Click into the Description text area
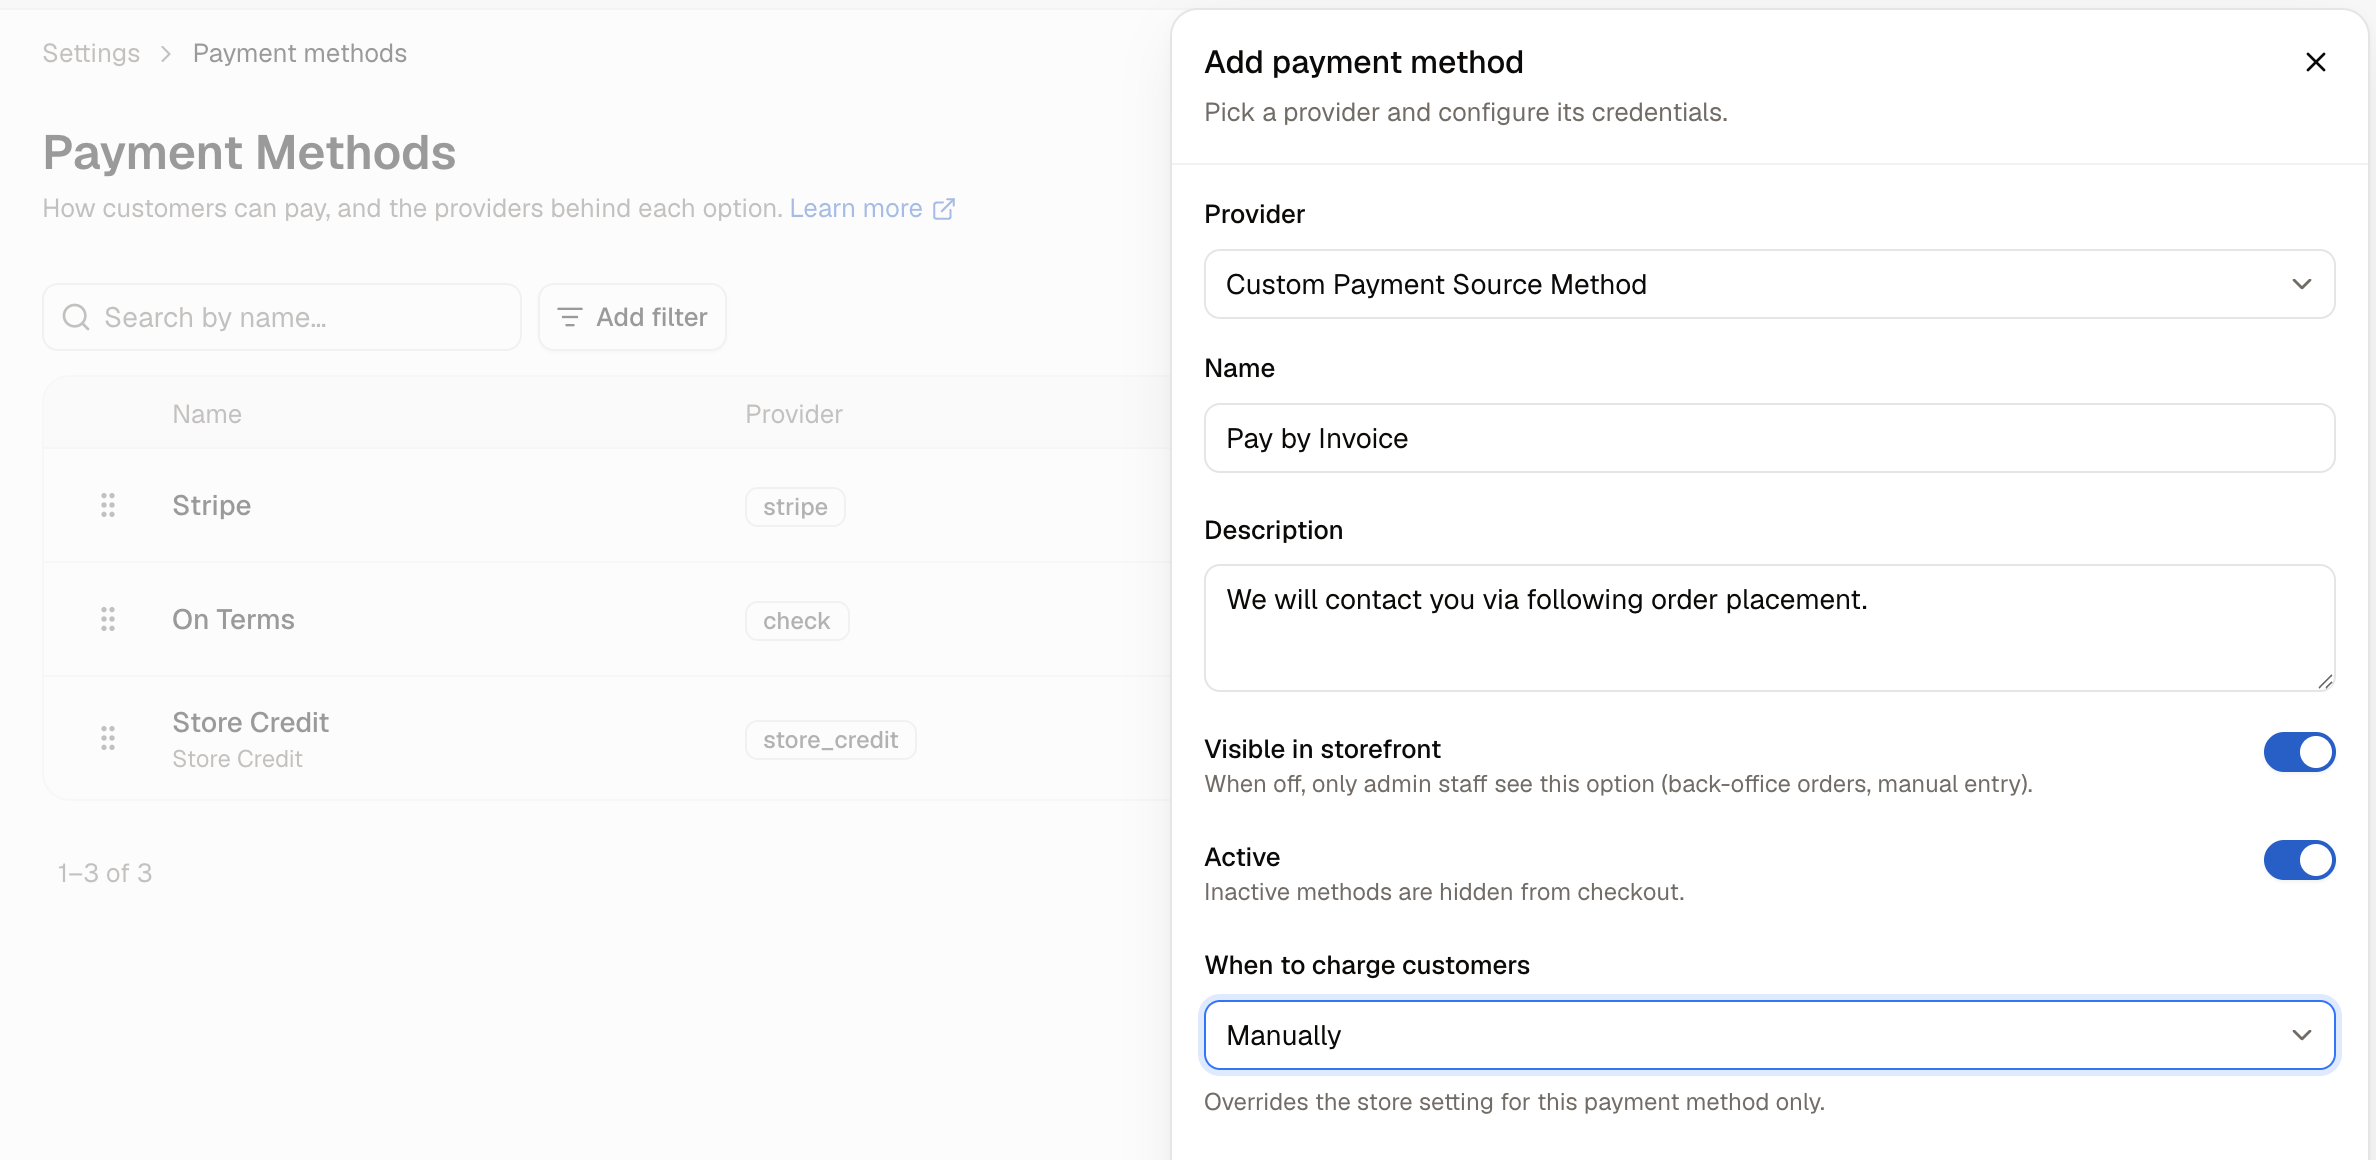The width and height of the screenshot is (2376, 1160). tap(1769, 628)
